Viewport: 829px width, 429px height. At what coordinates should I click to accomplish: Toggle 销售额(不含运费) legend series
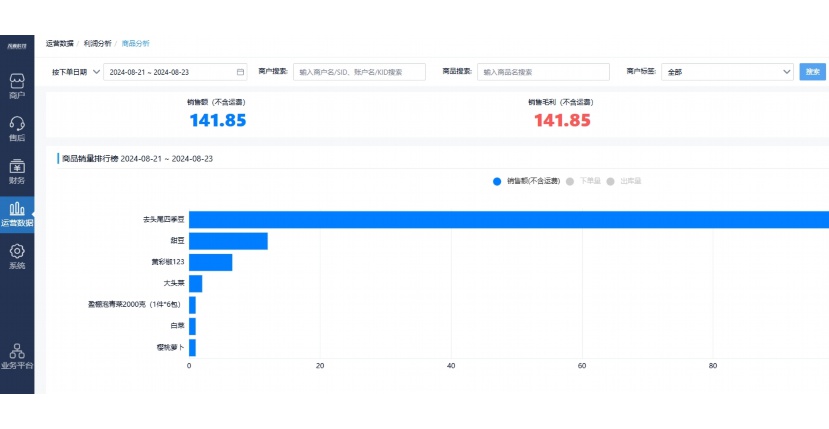click(525, 181)
